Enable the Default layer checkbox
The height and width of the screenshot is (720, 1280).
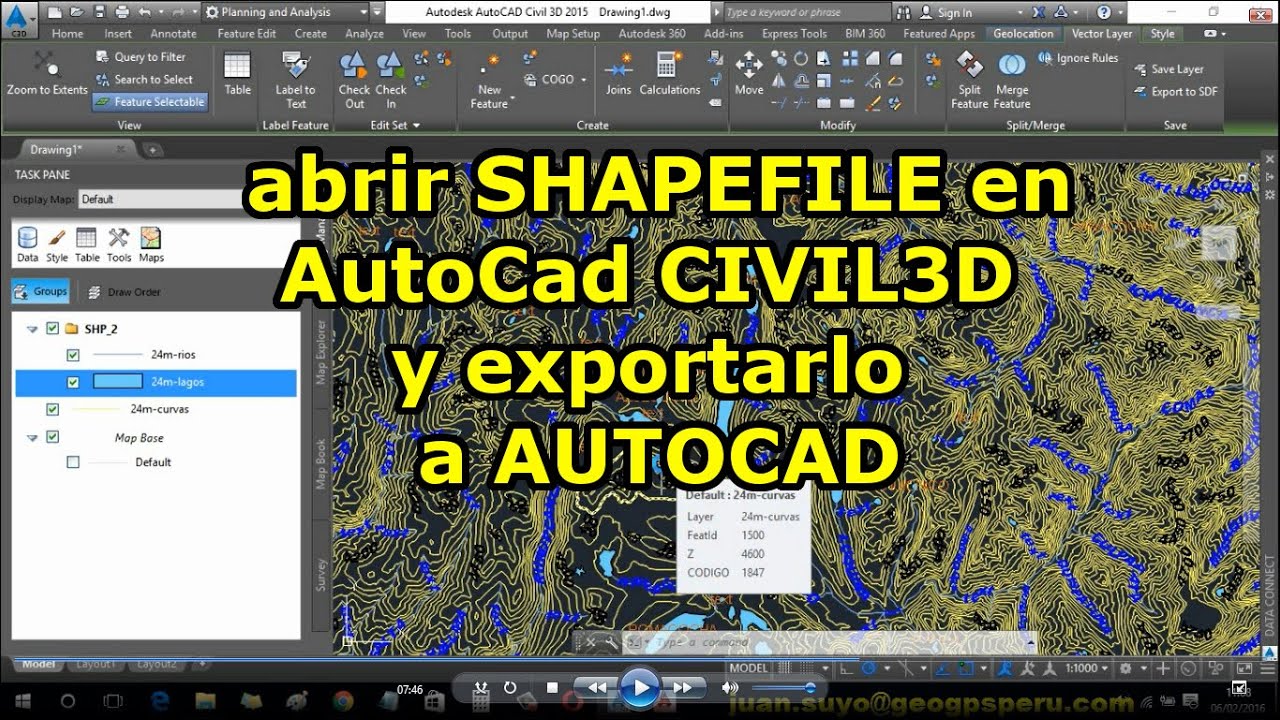coord(72,462)
